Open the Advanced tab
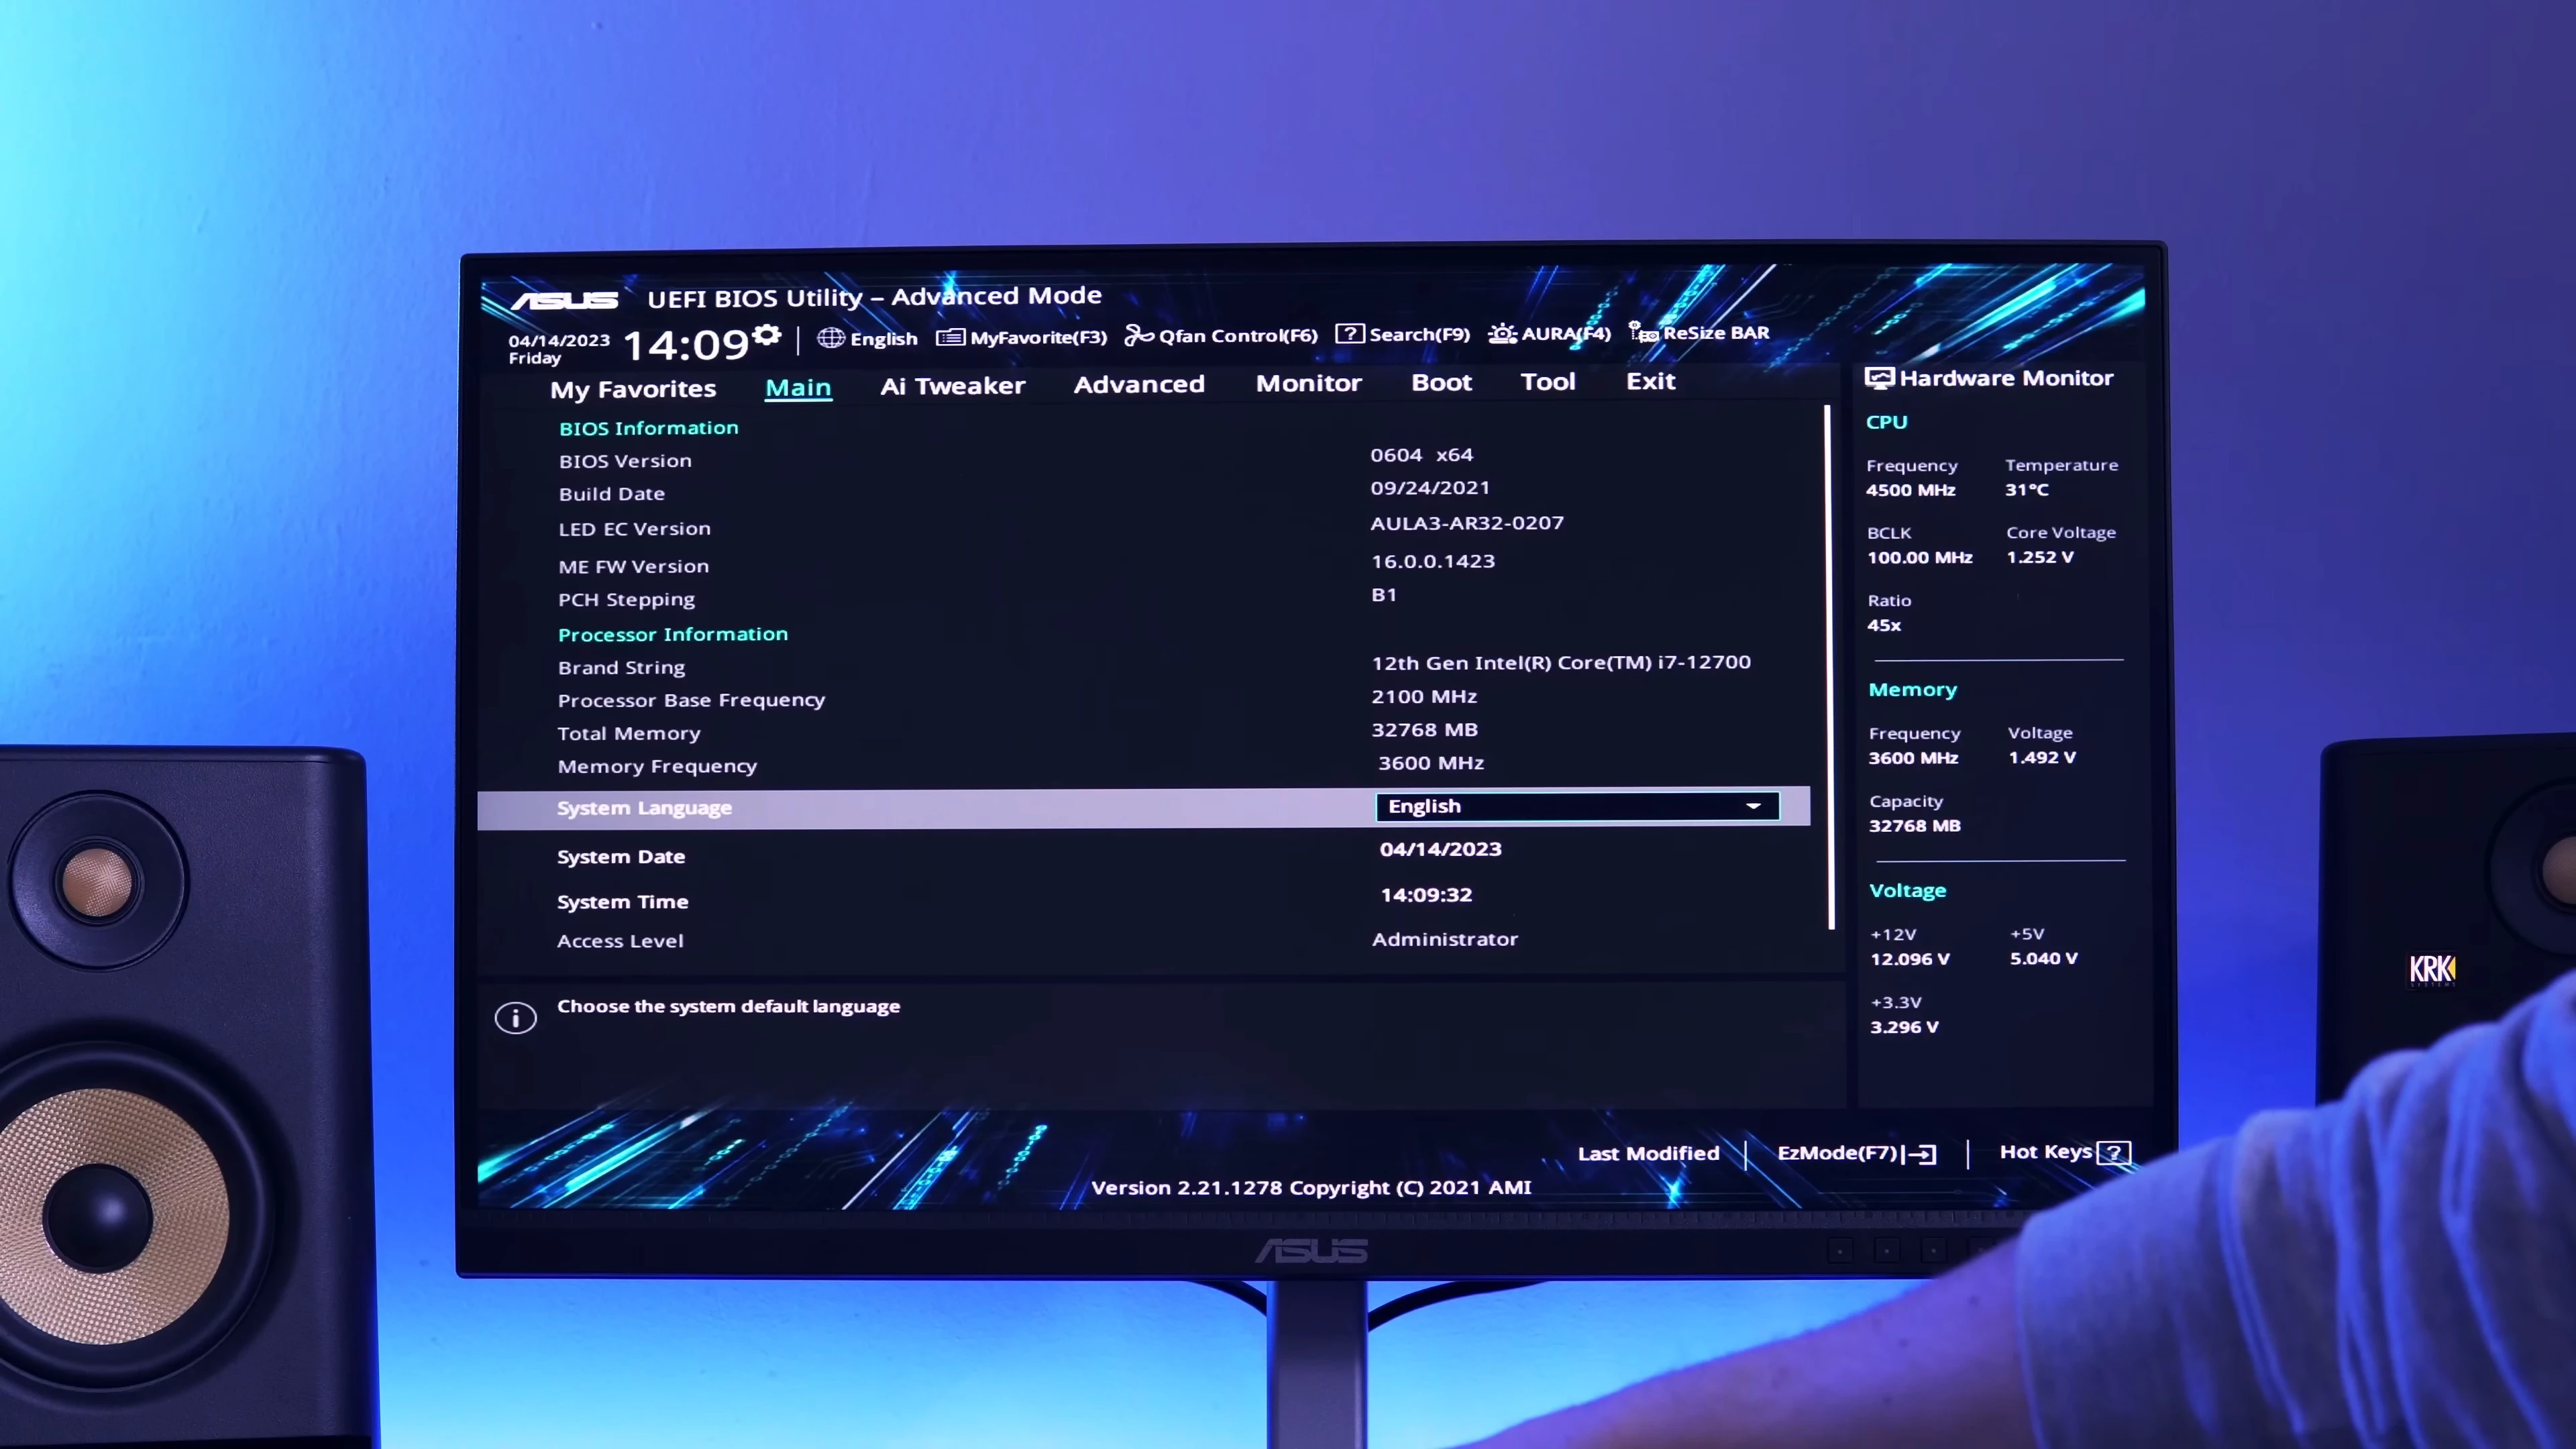2576x1449 pixels. 1139,384
